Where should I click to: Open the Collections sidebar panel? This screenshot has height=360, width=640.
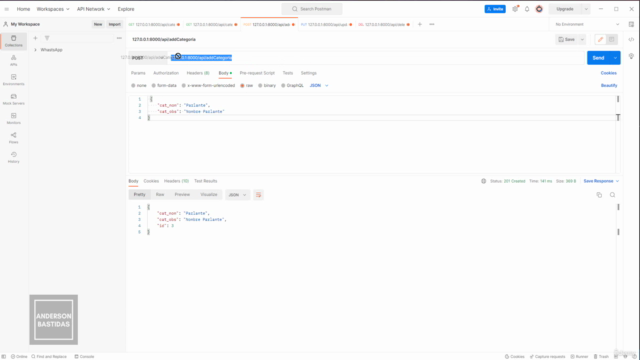coord(13,41)
